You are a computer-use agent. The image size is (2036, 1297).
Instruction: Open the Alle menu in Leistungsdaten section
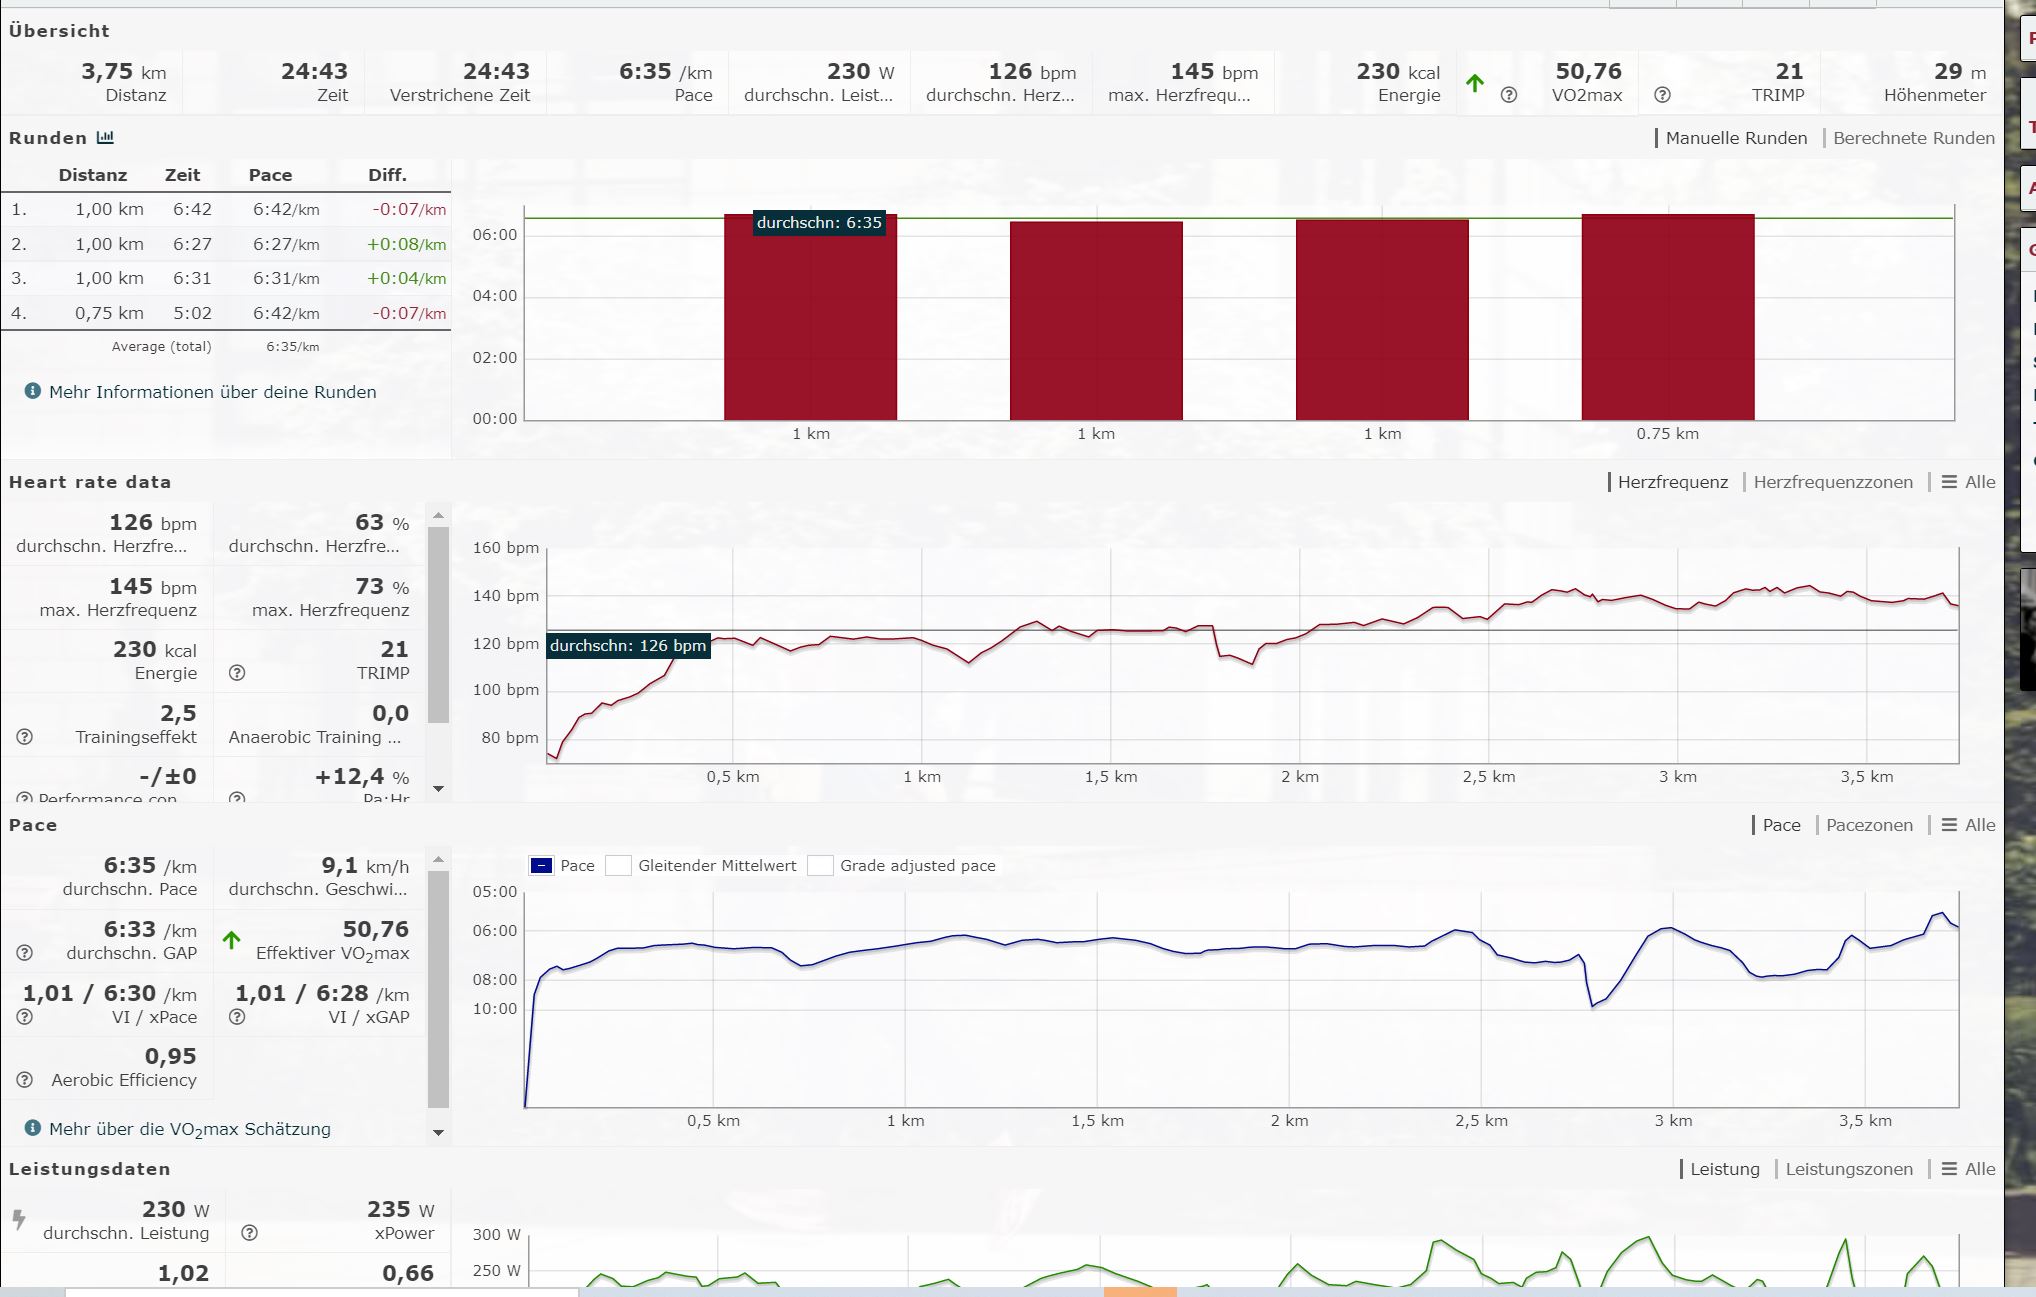[1968, 1169]
